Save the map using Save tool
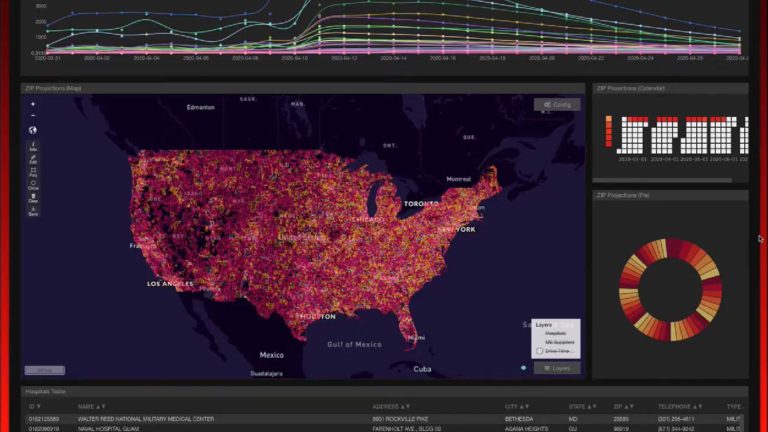Screen dimensions: 768x432 tap(33, 211)
